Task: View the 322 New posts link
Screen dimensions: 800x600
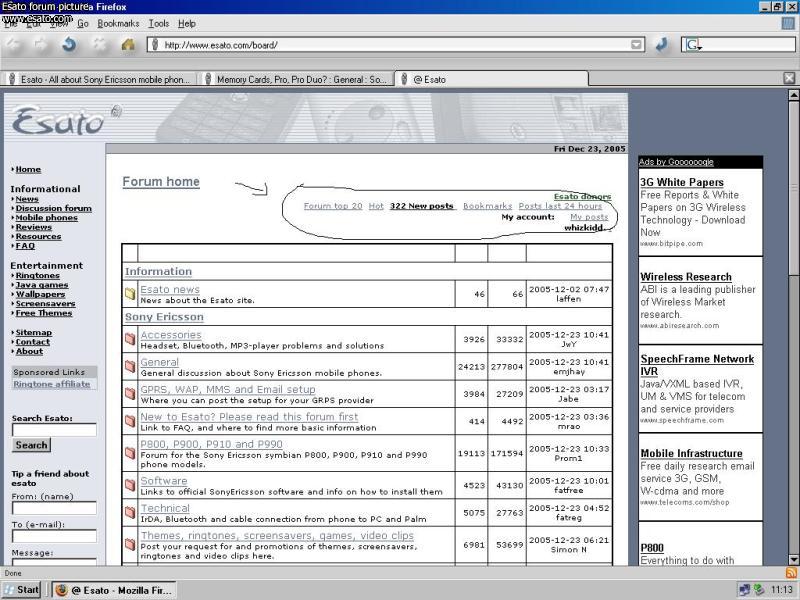Action: (x=422, y=206)
